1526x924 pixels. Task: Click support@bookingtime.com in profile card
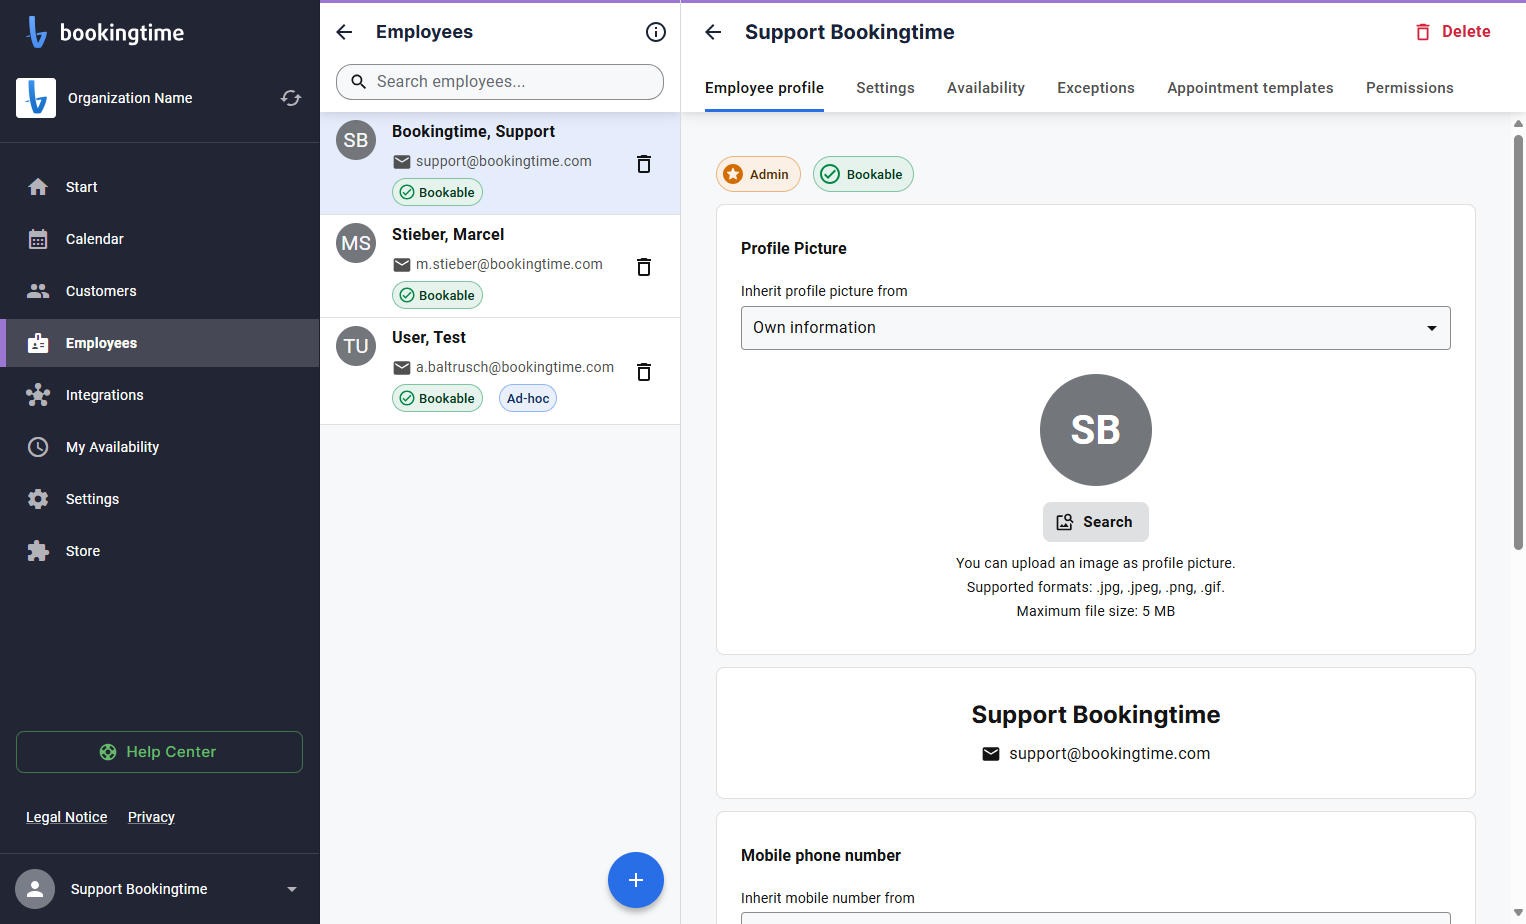(x=1110, y=754)
